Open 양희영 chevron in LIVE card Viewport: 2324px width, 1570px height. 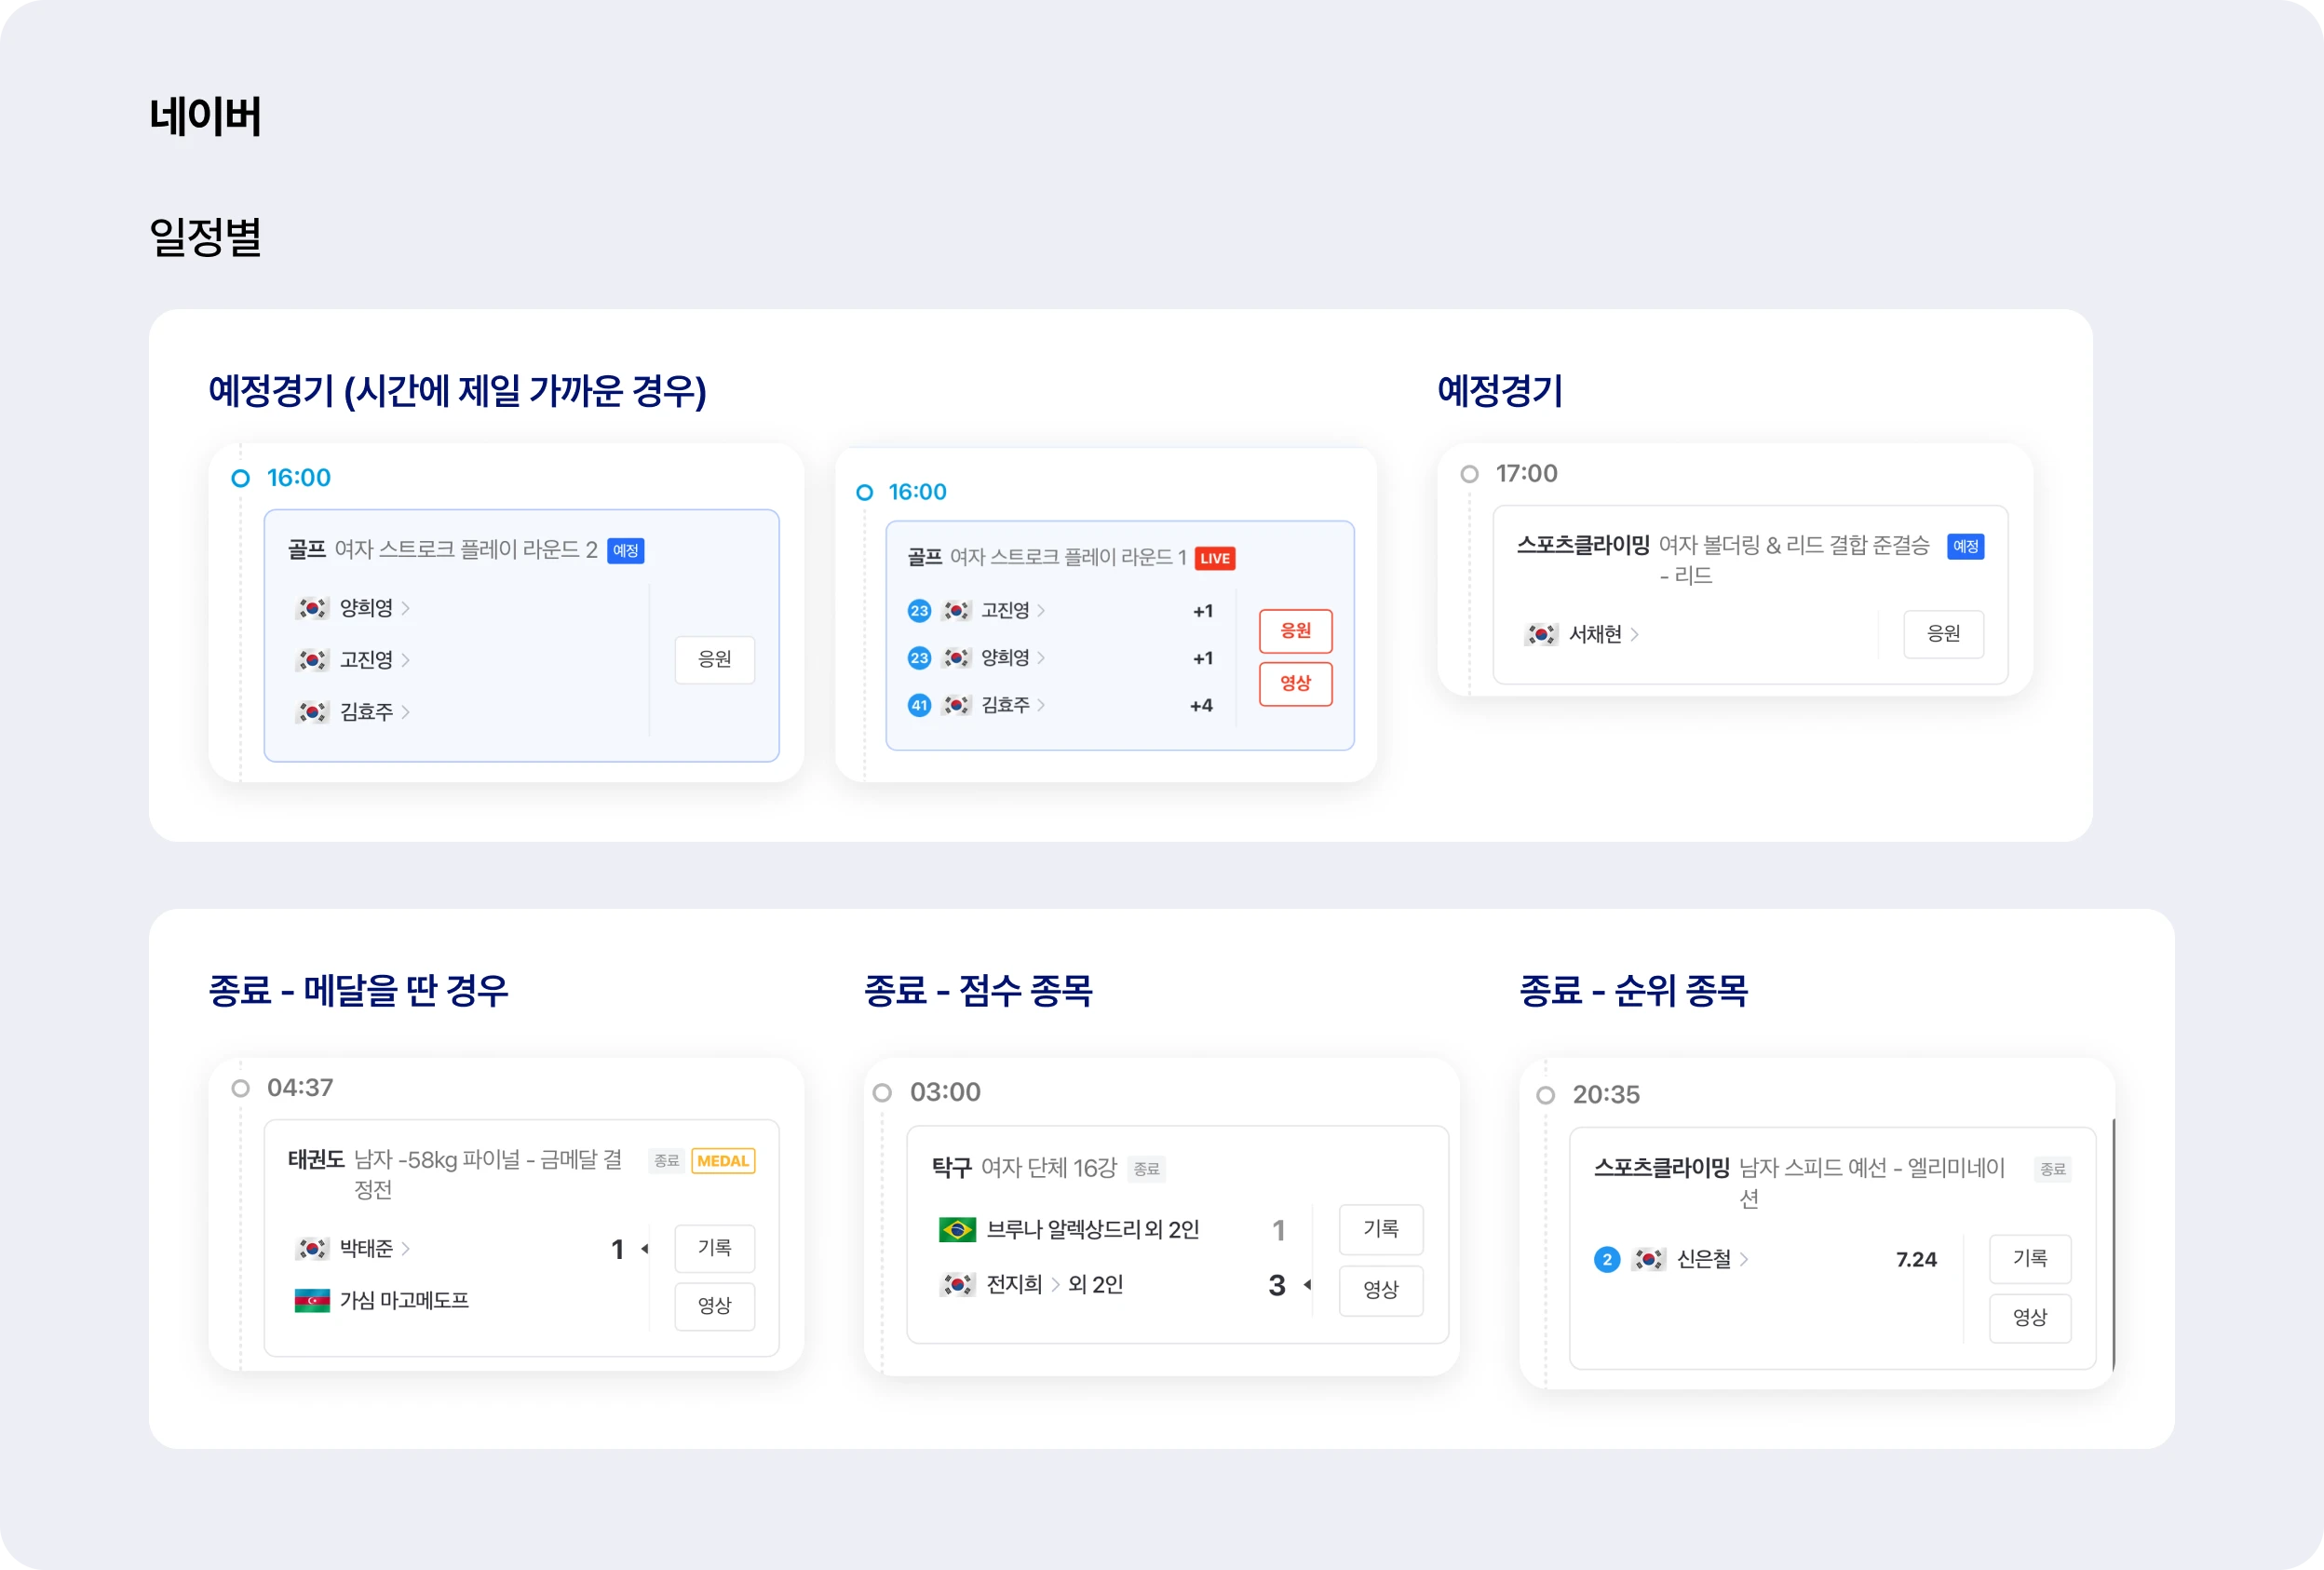click(1041, 657)
